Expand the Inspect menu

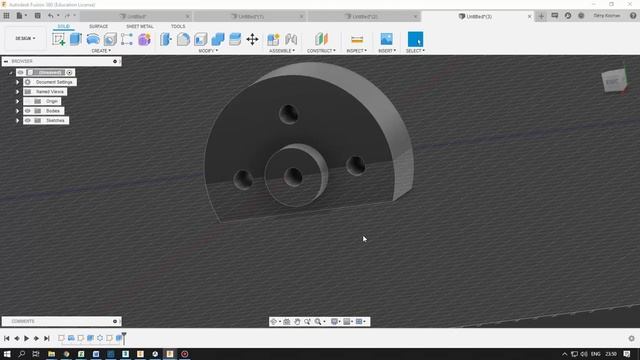[x=356, y=51]
